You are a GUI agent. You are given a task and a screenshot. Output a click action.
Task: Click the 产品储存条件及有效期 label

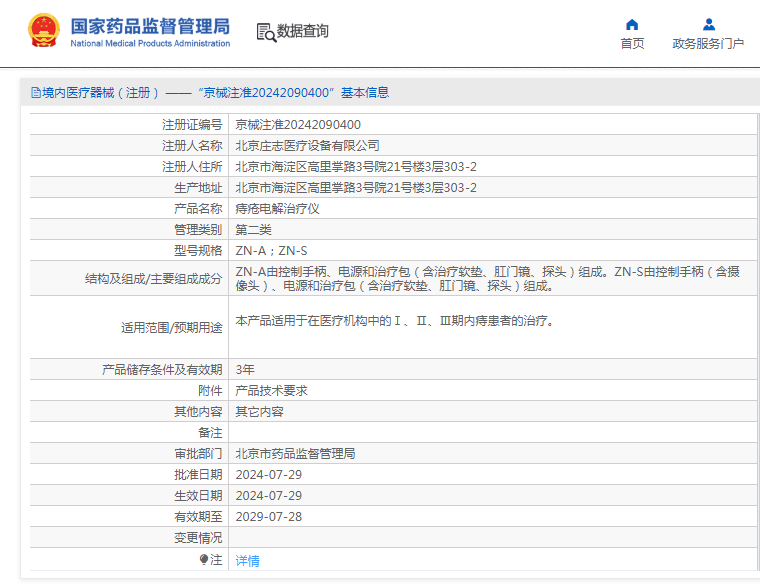coord(162,370)
